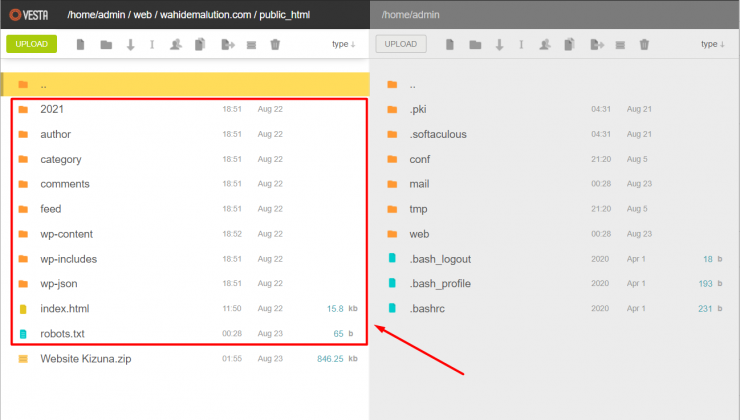Click the wp-content folder icon
Screen dimensions: 740x420
pyautogui.click(x=23, y=234)
